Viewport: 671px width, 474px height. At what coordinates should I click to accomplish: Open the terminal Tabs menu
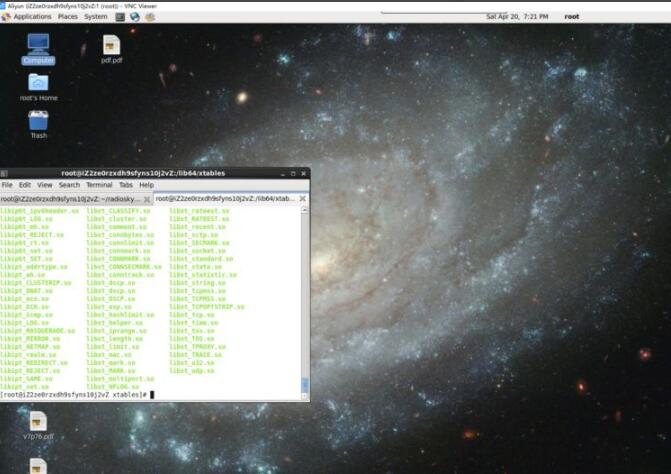coord(125,185)
